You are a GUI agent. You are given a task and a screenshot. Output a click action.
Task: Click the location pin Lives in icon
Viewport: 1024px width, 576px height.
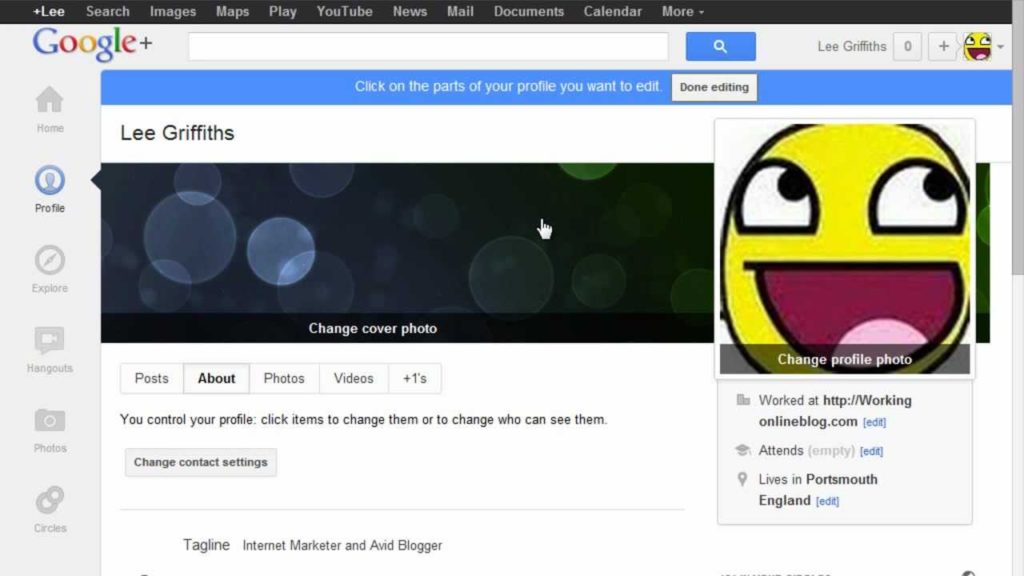tap(743, 479)
